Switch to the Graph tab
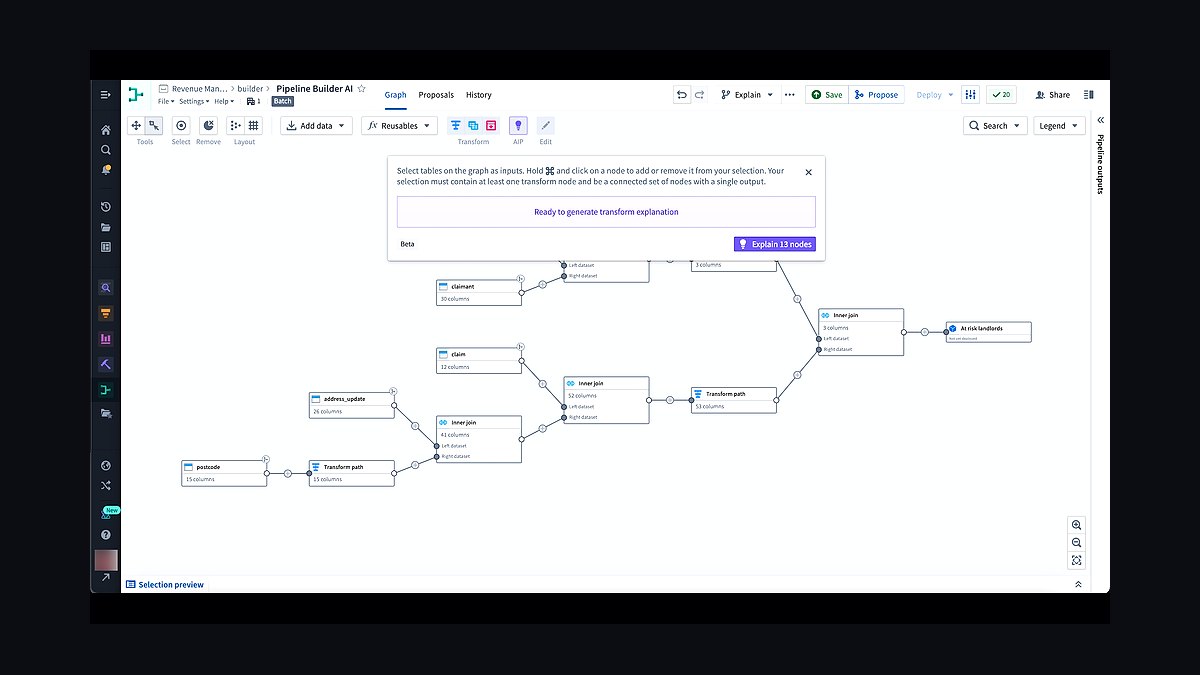Viewport: 1200px width, 675px height. click(396, 95)
